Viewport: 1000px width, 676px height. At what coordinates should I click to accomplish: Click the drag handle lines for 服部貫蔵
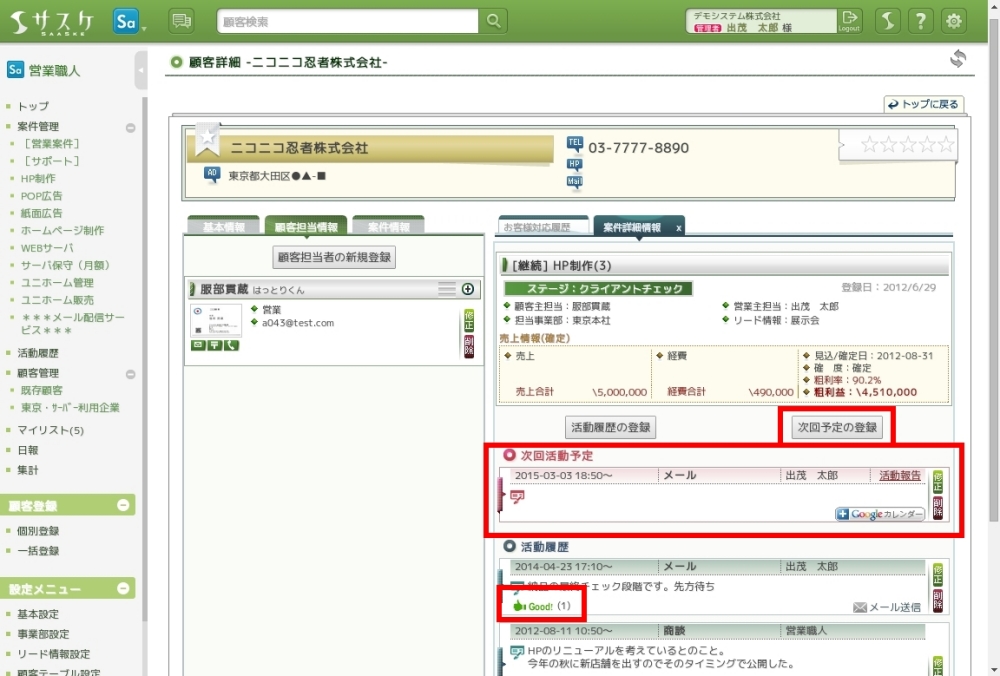pos(446,289)
